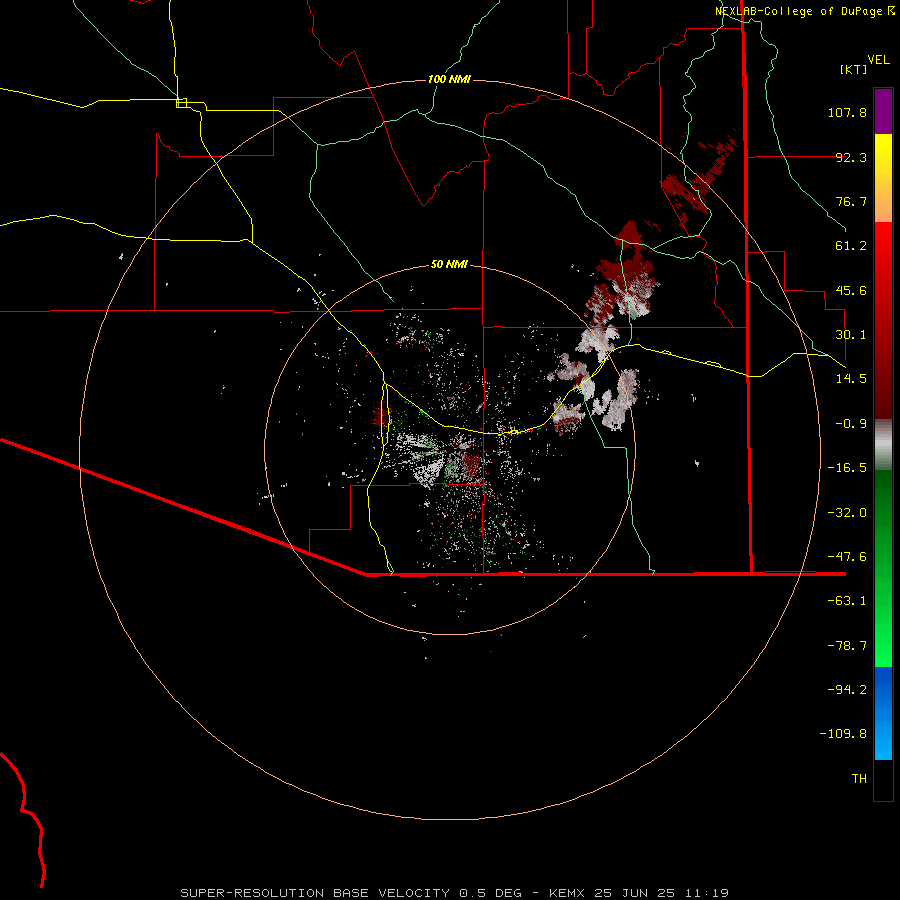Click the -109.8 legend value
The width and height of the screenshot is (900, 900).
843,734
